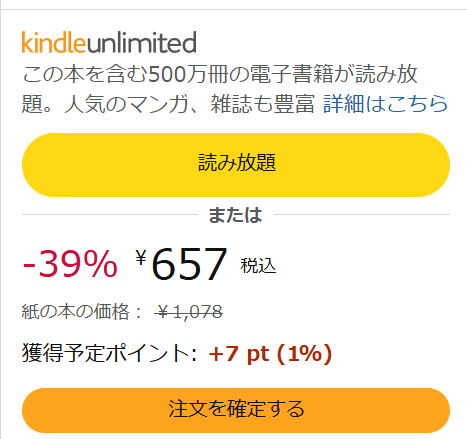Click the 獲得予定ポイント label
The width and height of the screenshot is (467, 439).
point(109,353)
